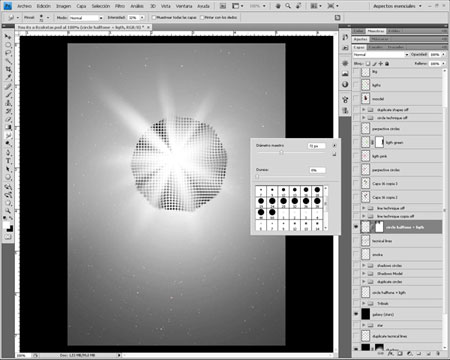Click the Dureza slider handle

point(257,176)
